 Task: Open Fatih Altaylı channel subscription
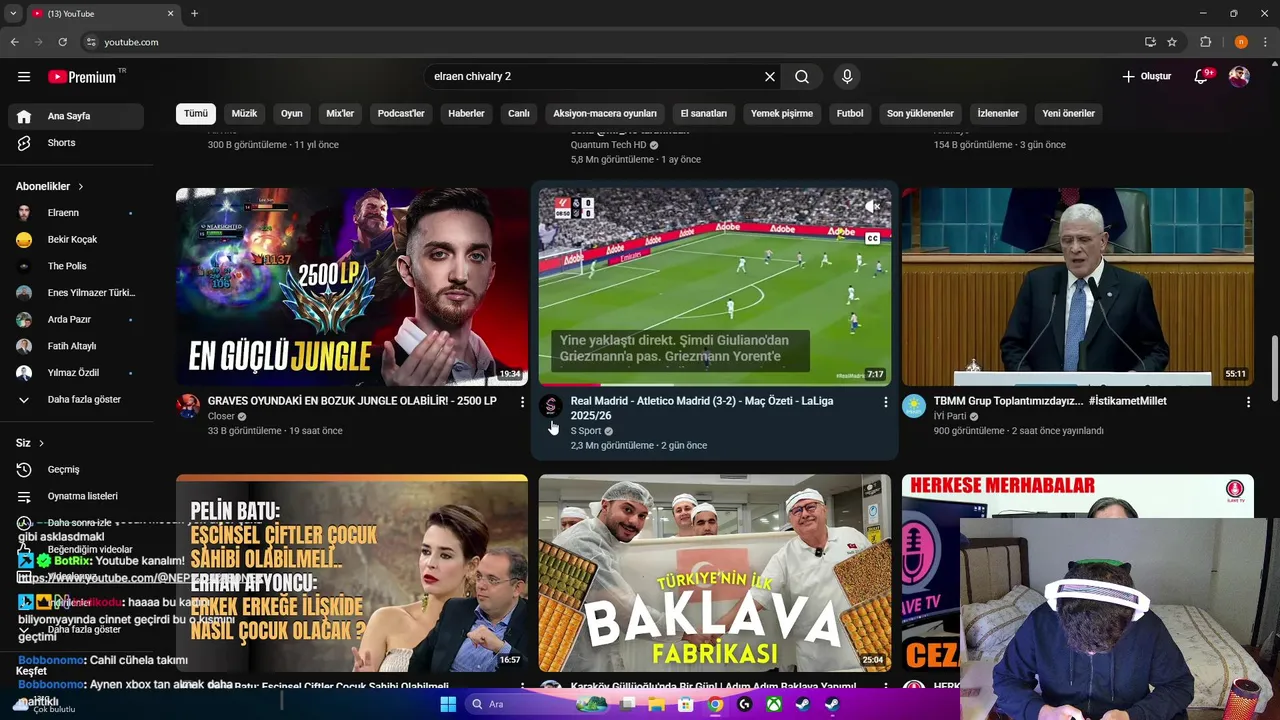76,346
